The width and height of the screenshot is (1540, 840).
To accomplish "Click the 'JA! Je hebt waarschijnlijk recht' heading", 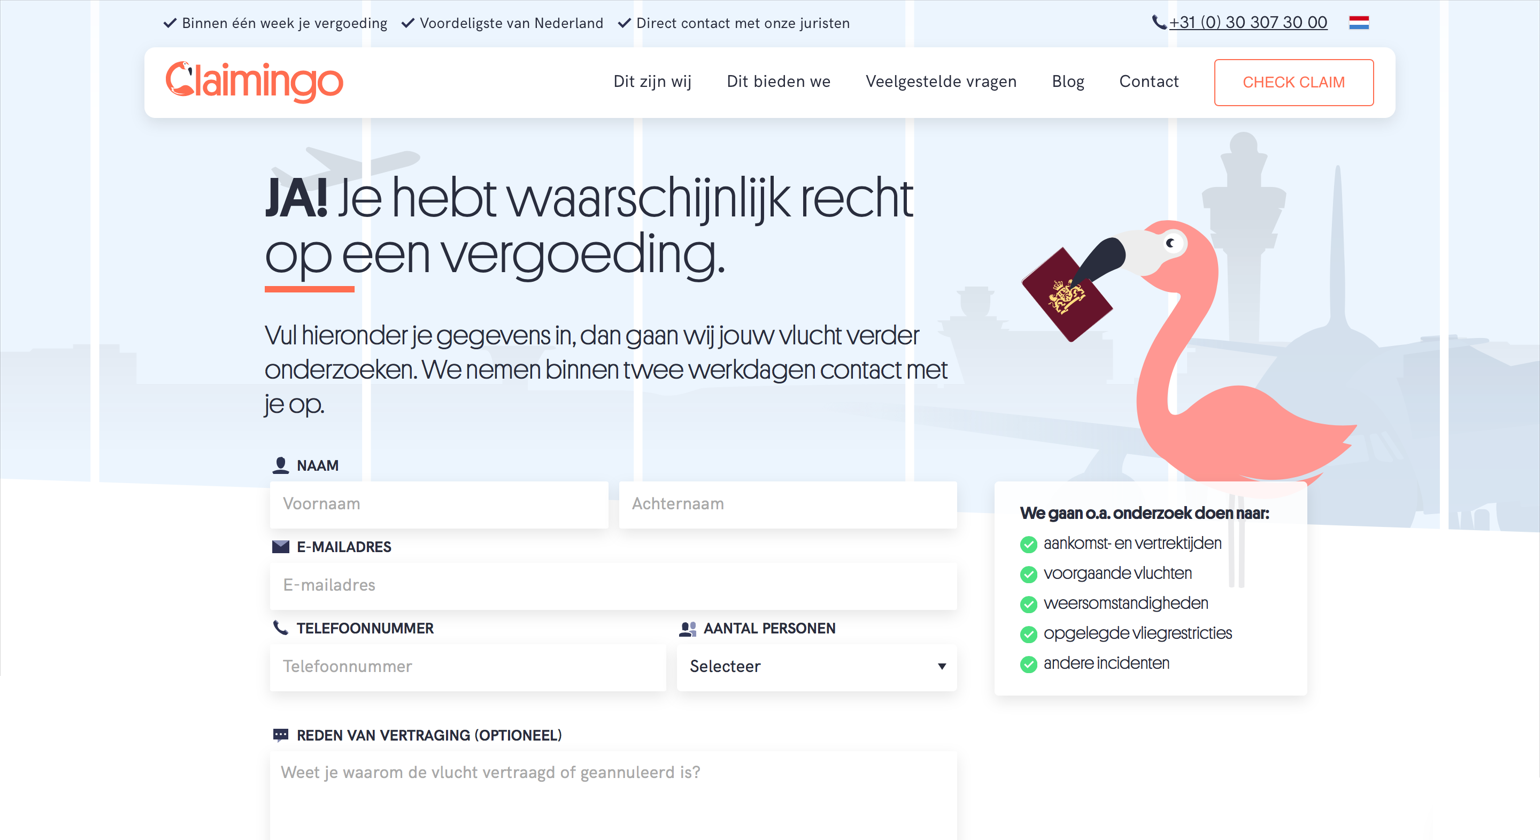I will (x=589, y=225).
